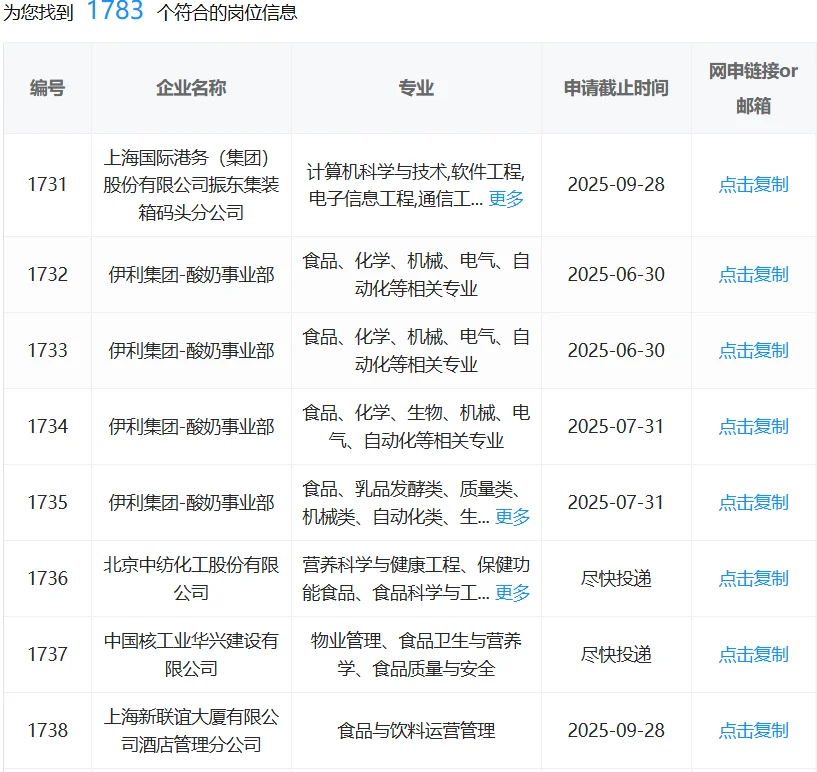Click the 企业名称 column header
Viewport: 817px width, 772px height.
(x=191, y=88)
